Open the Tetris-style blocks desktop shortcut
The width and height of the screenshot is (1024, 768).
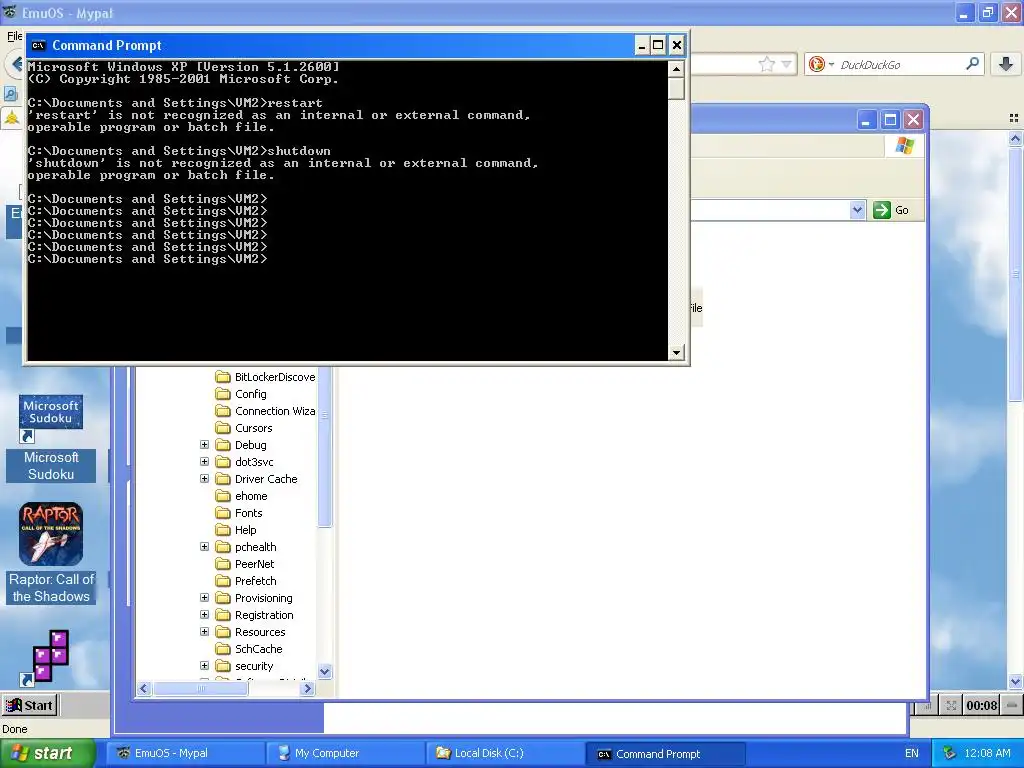50,657
